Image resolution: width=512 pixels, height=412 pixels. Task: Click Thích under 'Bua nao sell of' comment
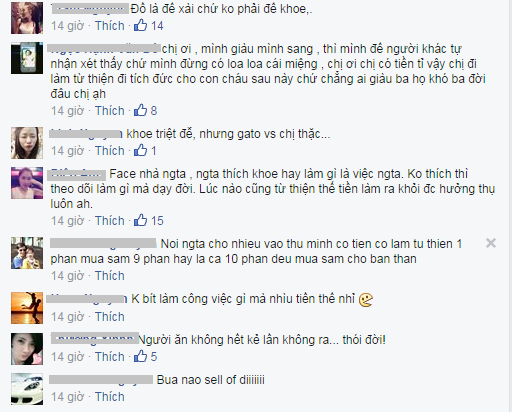pos(110,397)
